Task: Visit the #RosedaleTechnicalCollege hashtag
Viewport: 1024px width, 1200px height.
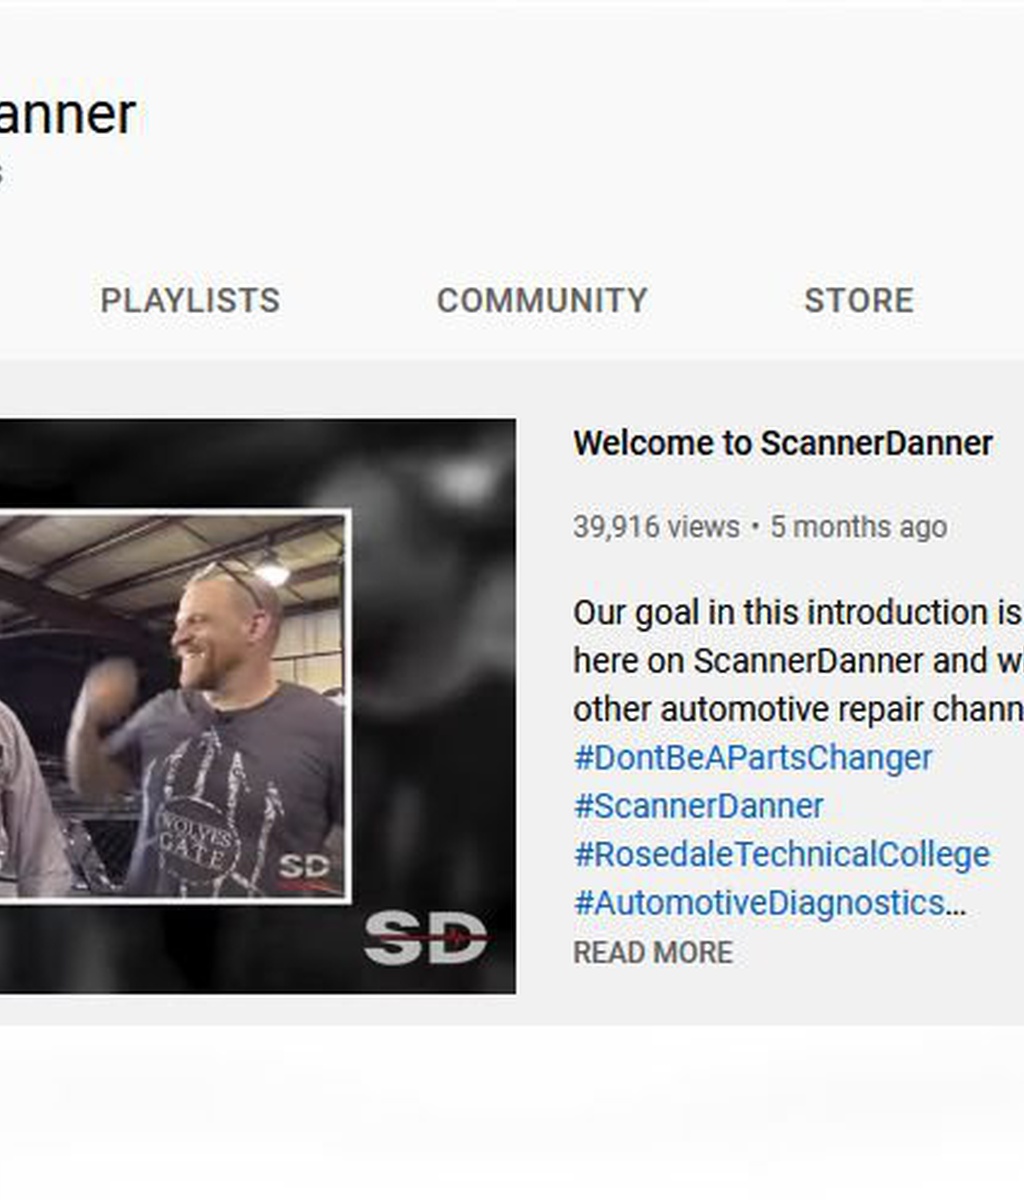Action: (x=781, y=855)
